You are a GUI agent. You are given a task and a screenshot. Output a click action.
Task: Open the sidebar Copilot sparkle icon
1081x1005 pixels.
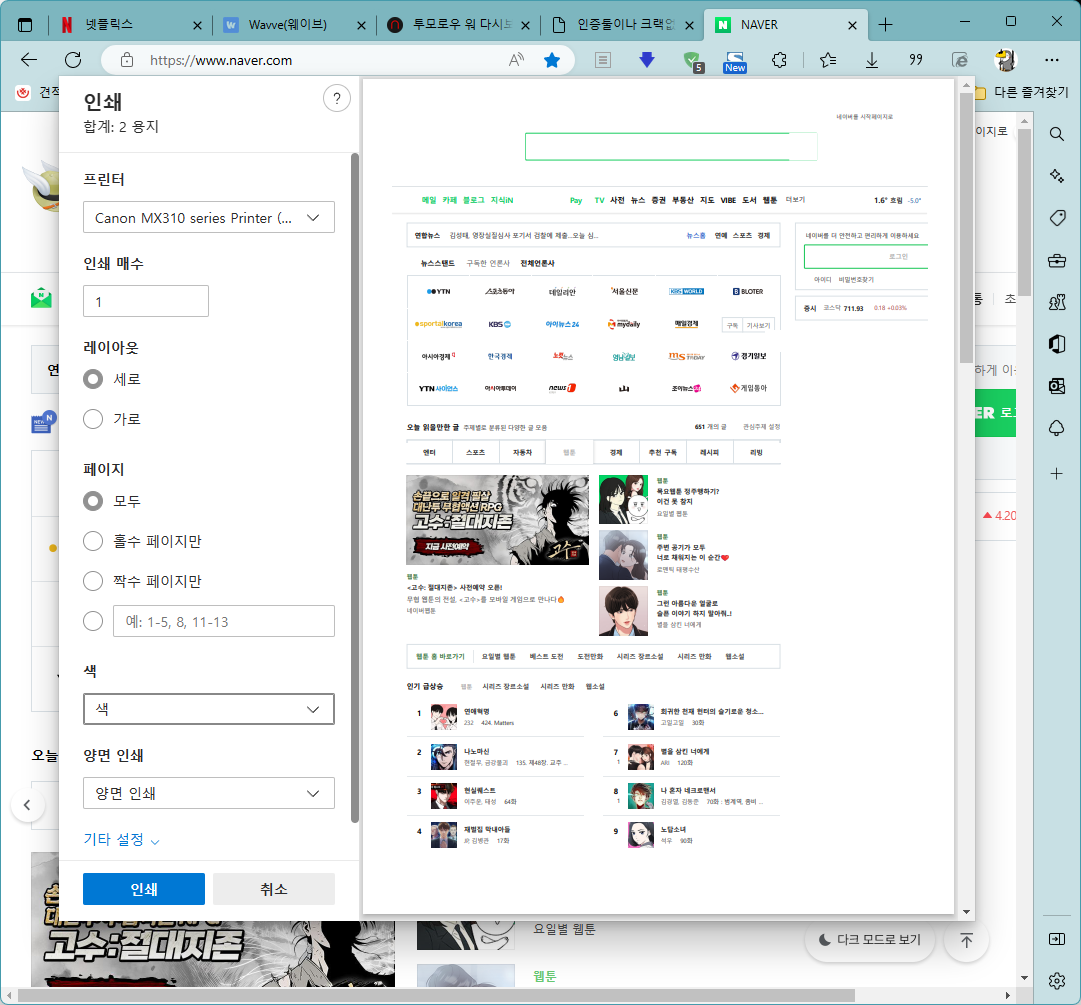[x=1057, y=176]
